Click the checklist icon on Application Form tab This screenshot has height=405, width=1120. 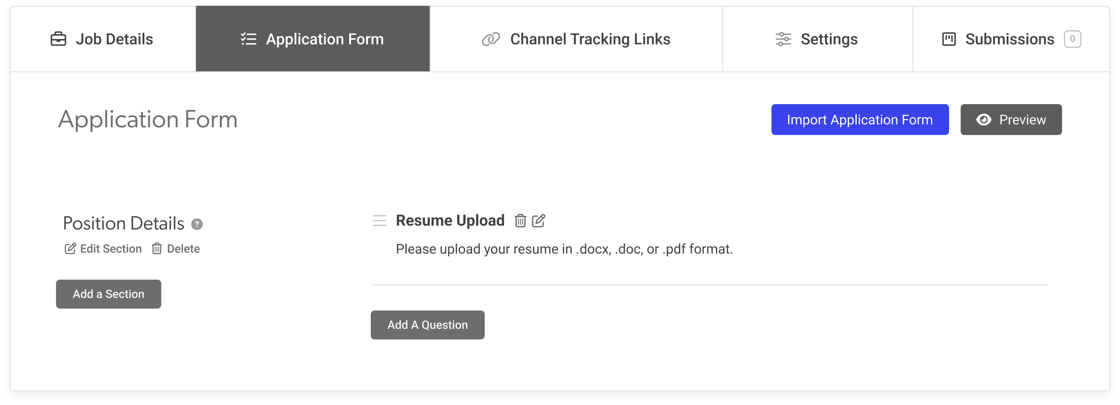pyautogui.click(x=248, y=39)
